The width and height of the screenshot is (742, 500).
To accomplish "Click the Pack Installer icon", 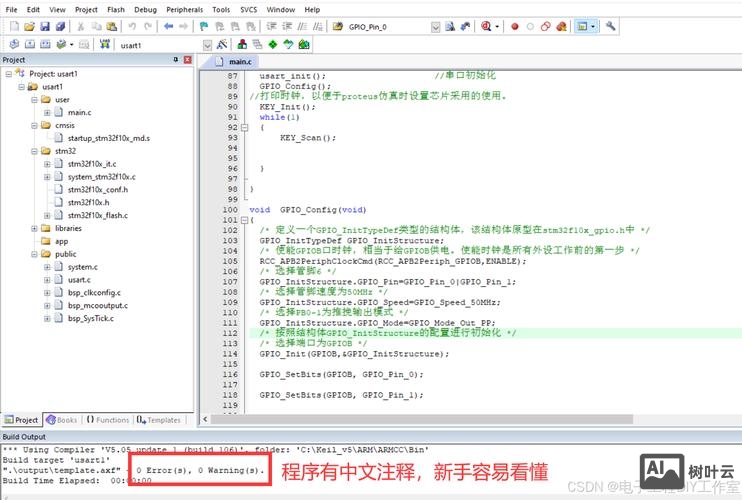I will pyautogui.click(x=304, y=44).
